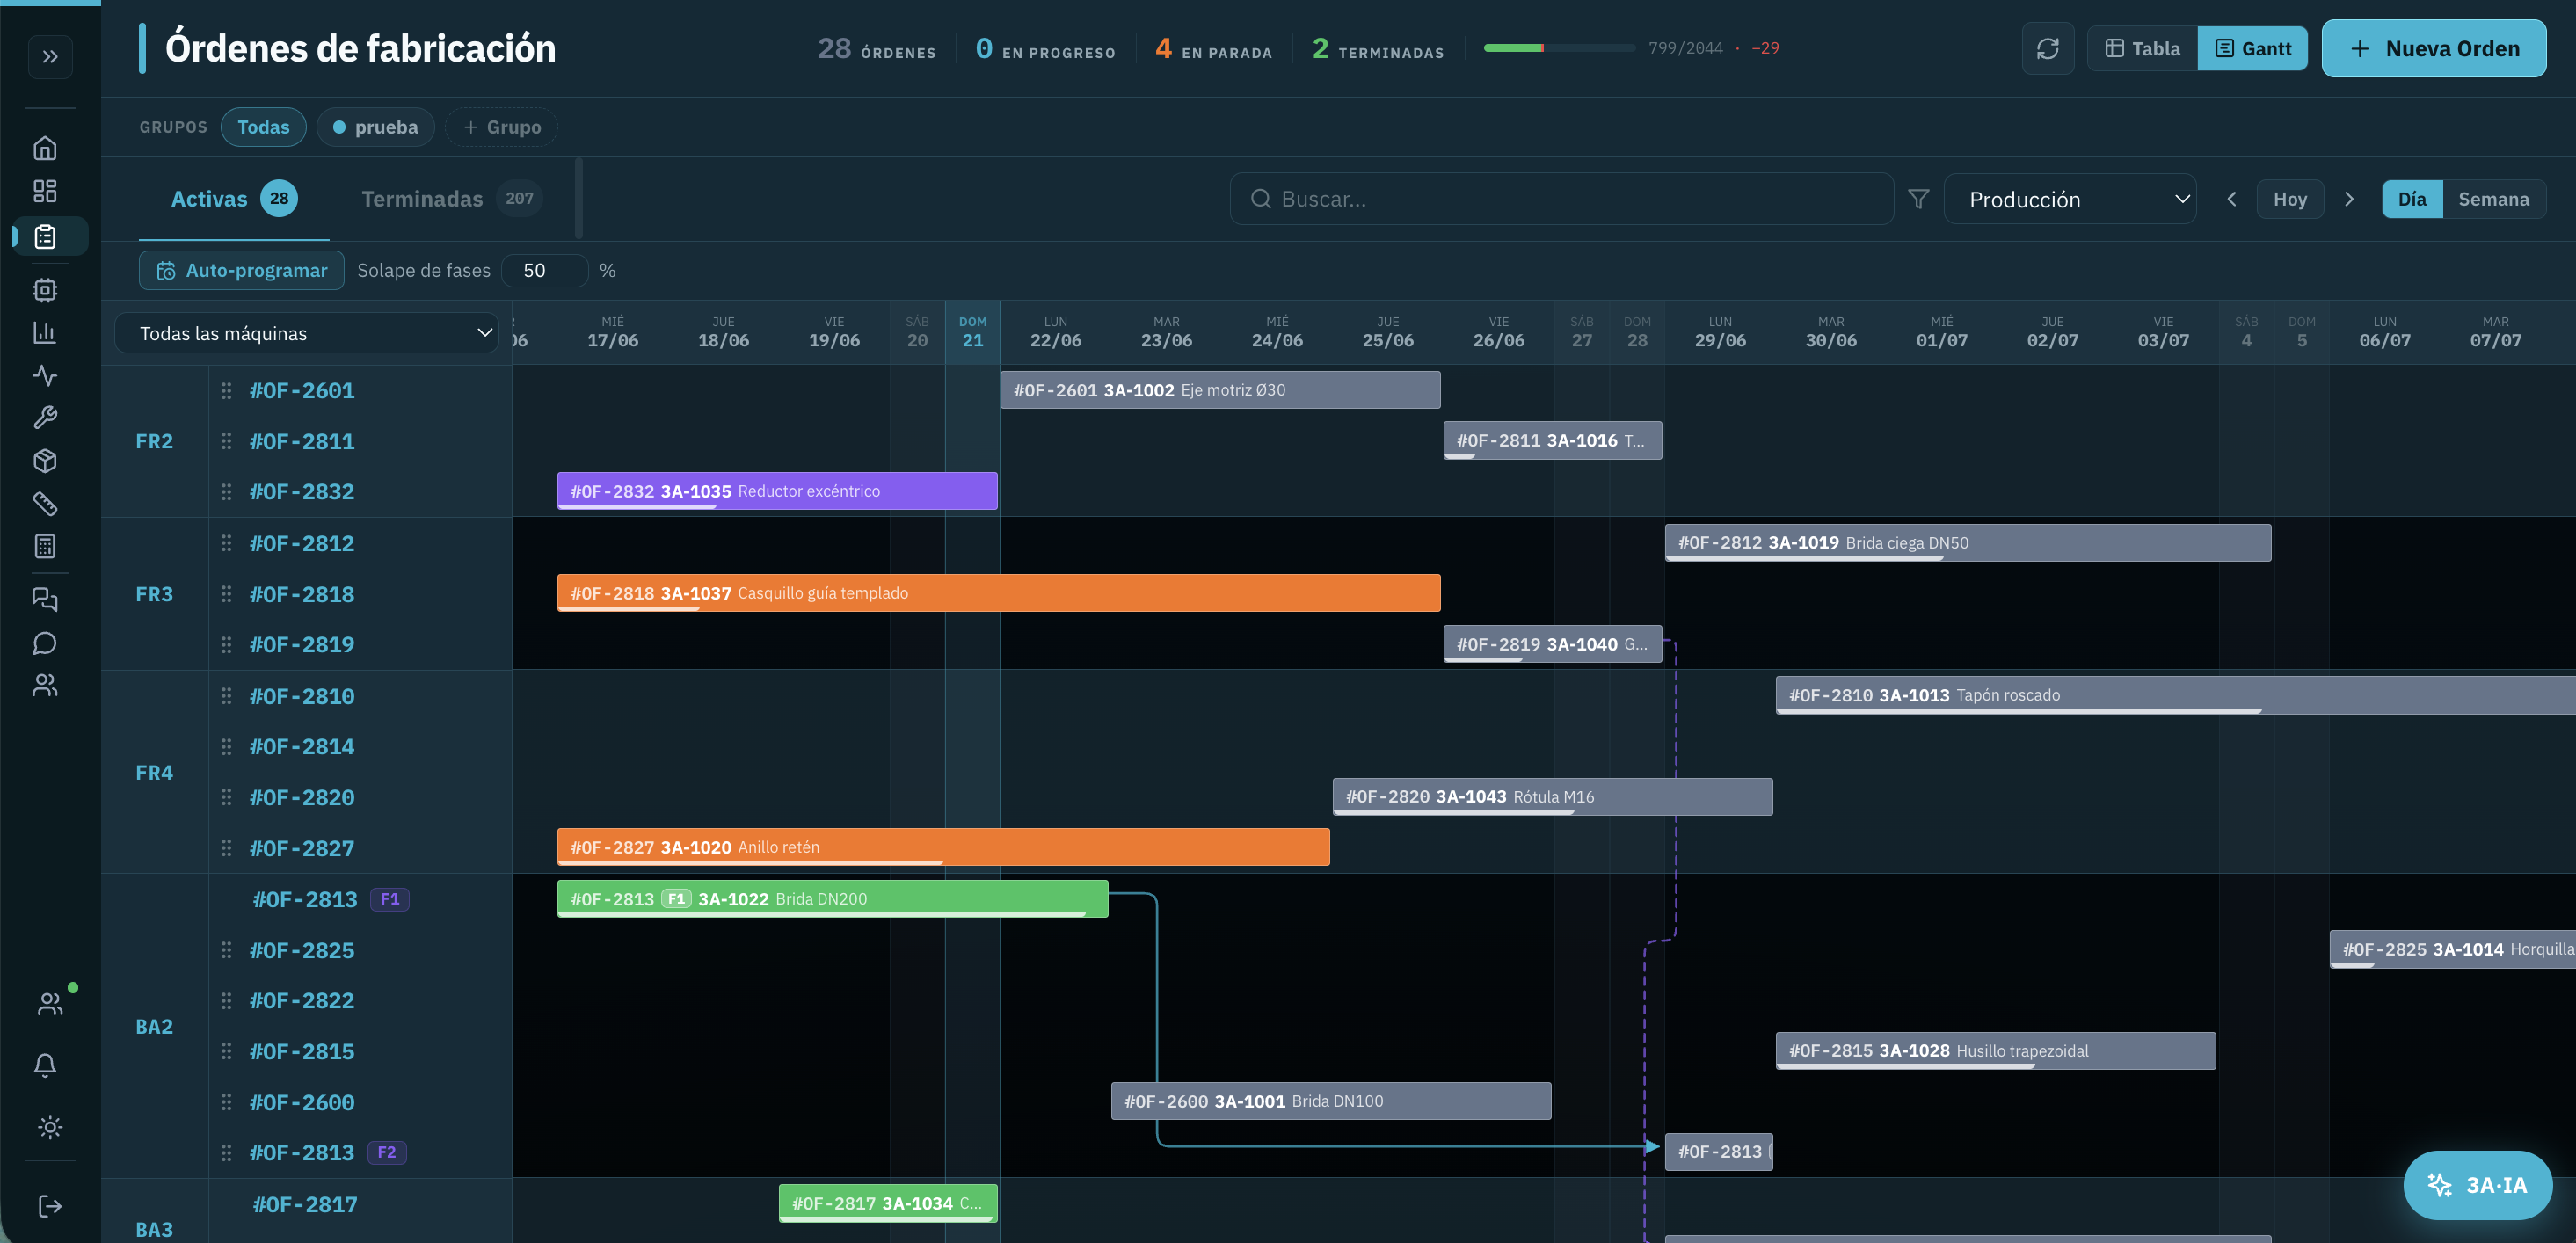2576x1243 pixels.
Task: Open the users icon in upper sidebar
Action: tap(45, 685)
